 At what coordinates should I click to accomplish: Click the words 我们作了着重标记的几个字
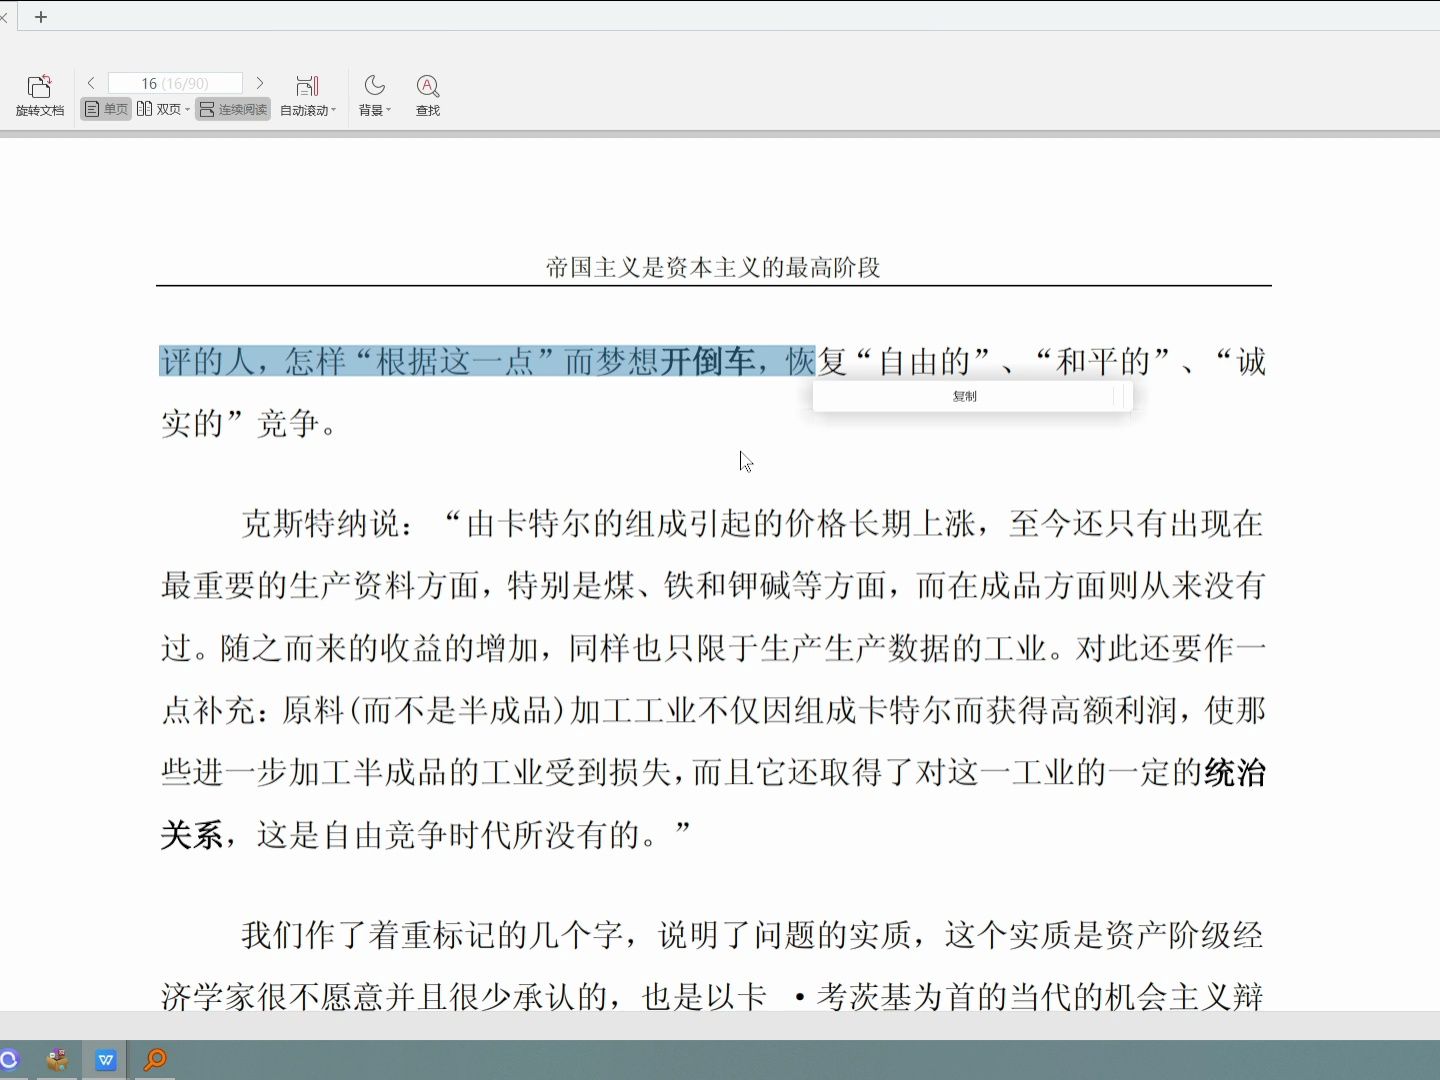(x=431, y=936)
